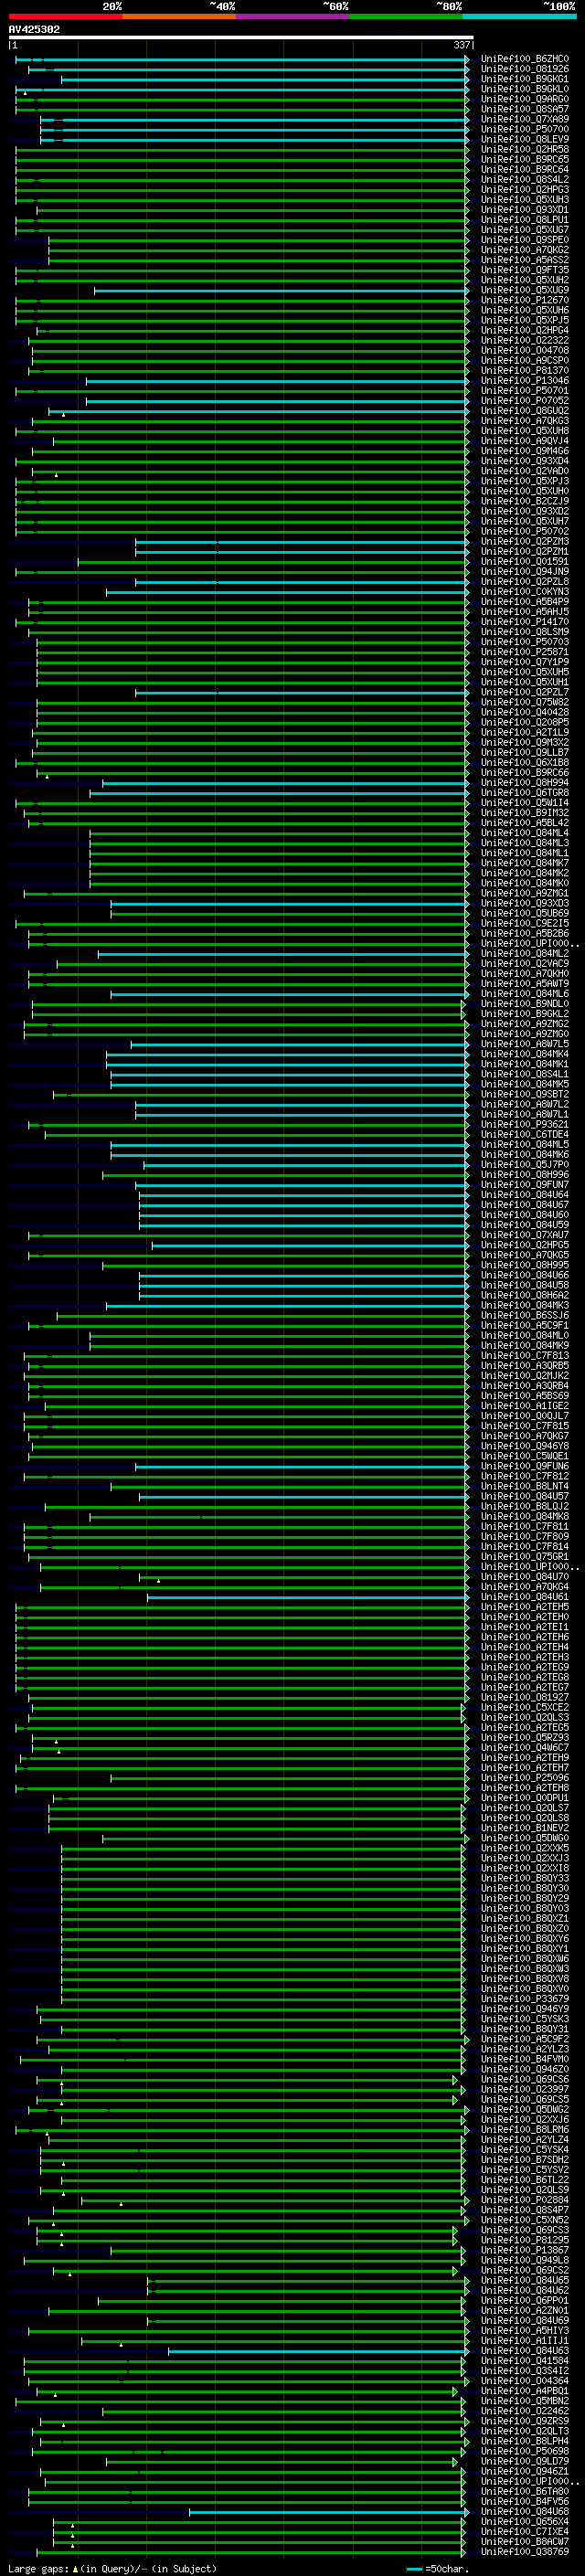Click the purple ~60% identity legend segment

292,16
